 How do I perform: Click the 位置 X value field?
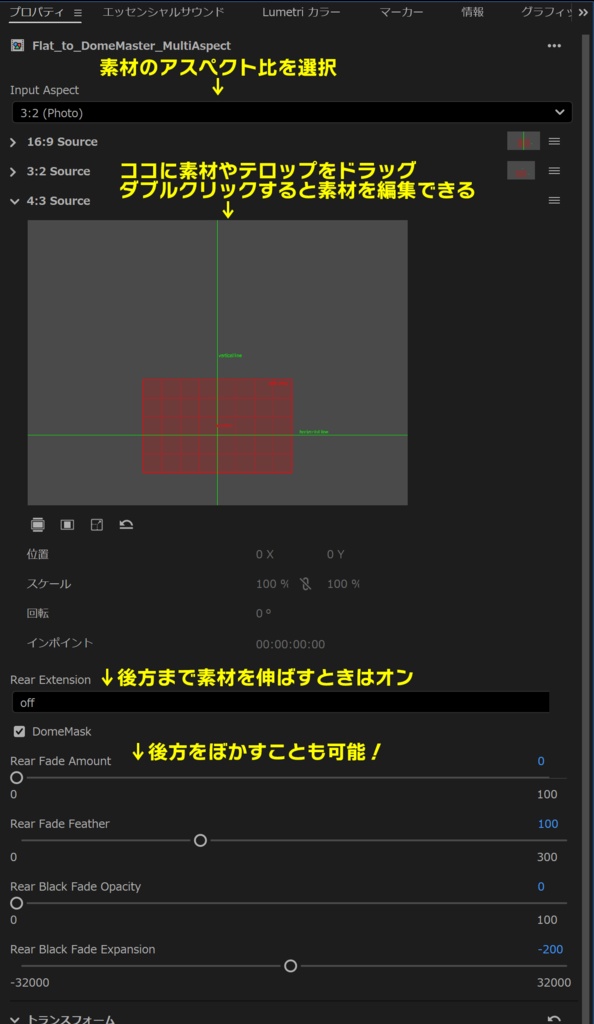coord(264,554)
